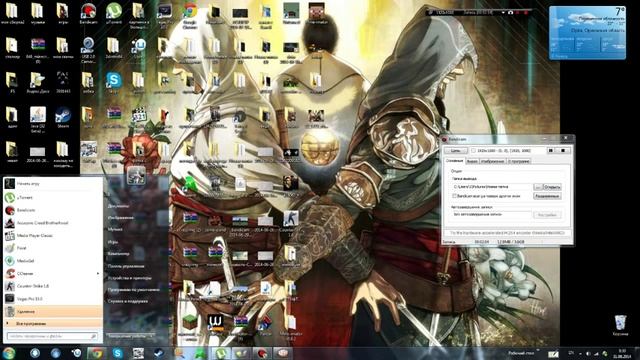Click the Bandicam output folder path field
640x360 pixels.
(492, 187)
